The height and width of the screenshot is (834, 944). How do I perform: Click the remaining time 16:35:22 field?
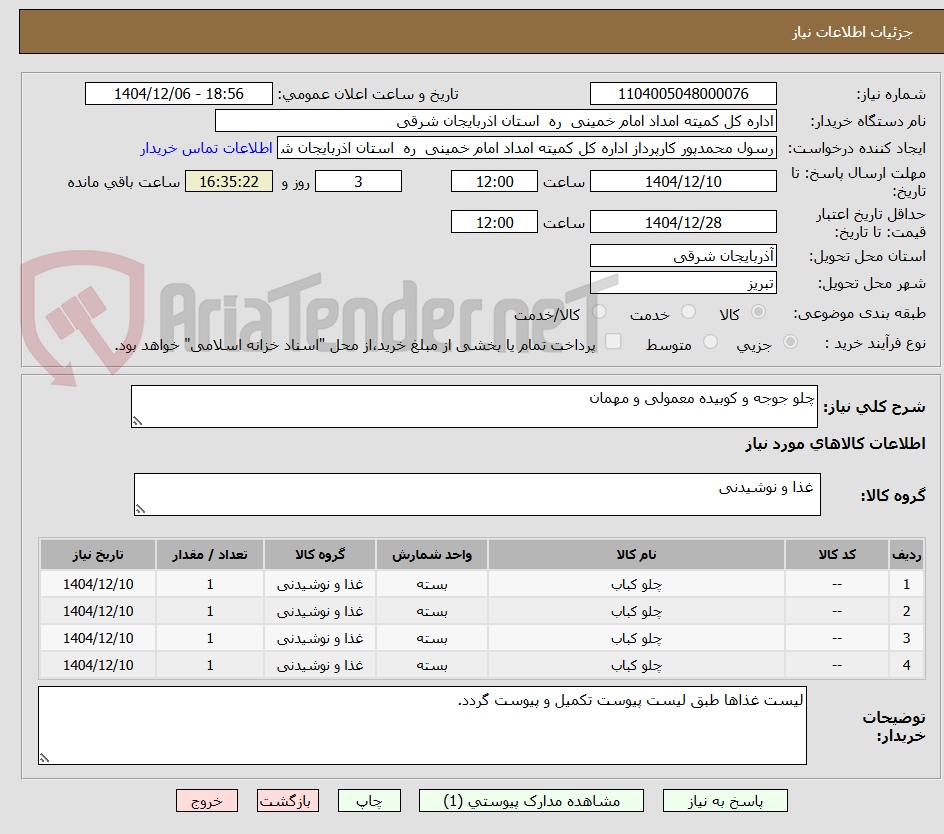[229, 181]
